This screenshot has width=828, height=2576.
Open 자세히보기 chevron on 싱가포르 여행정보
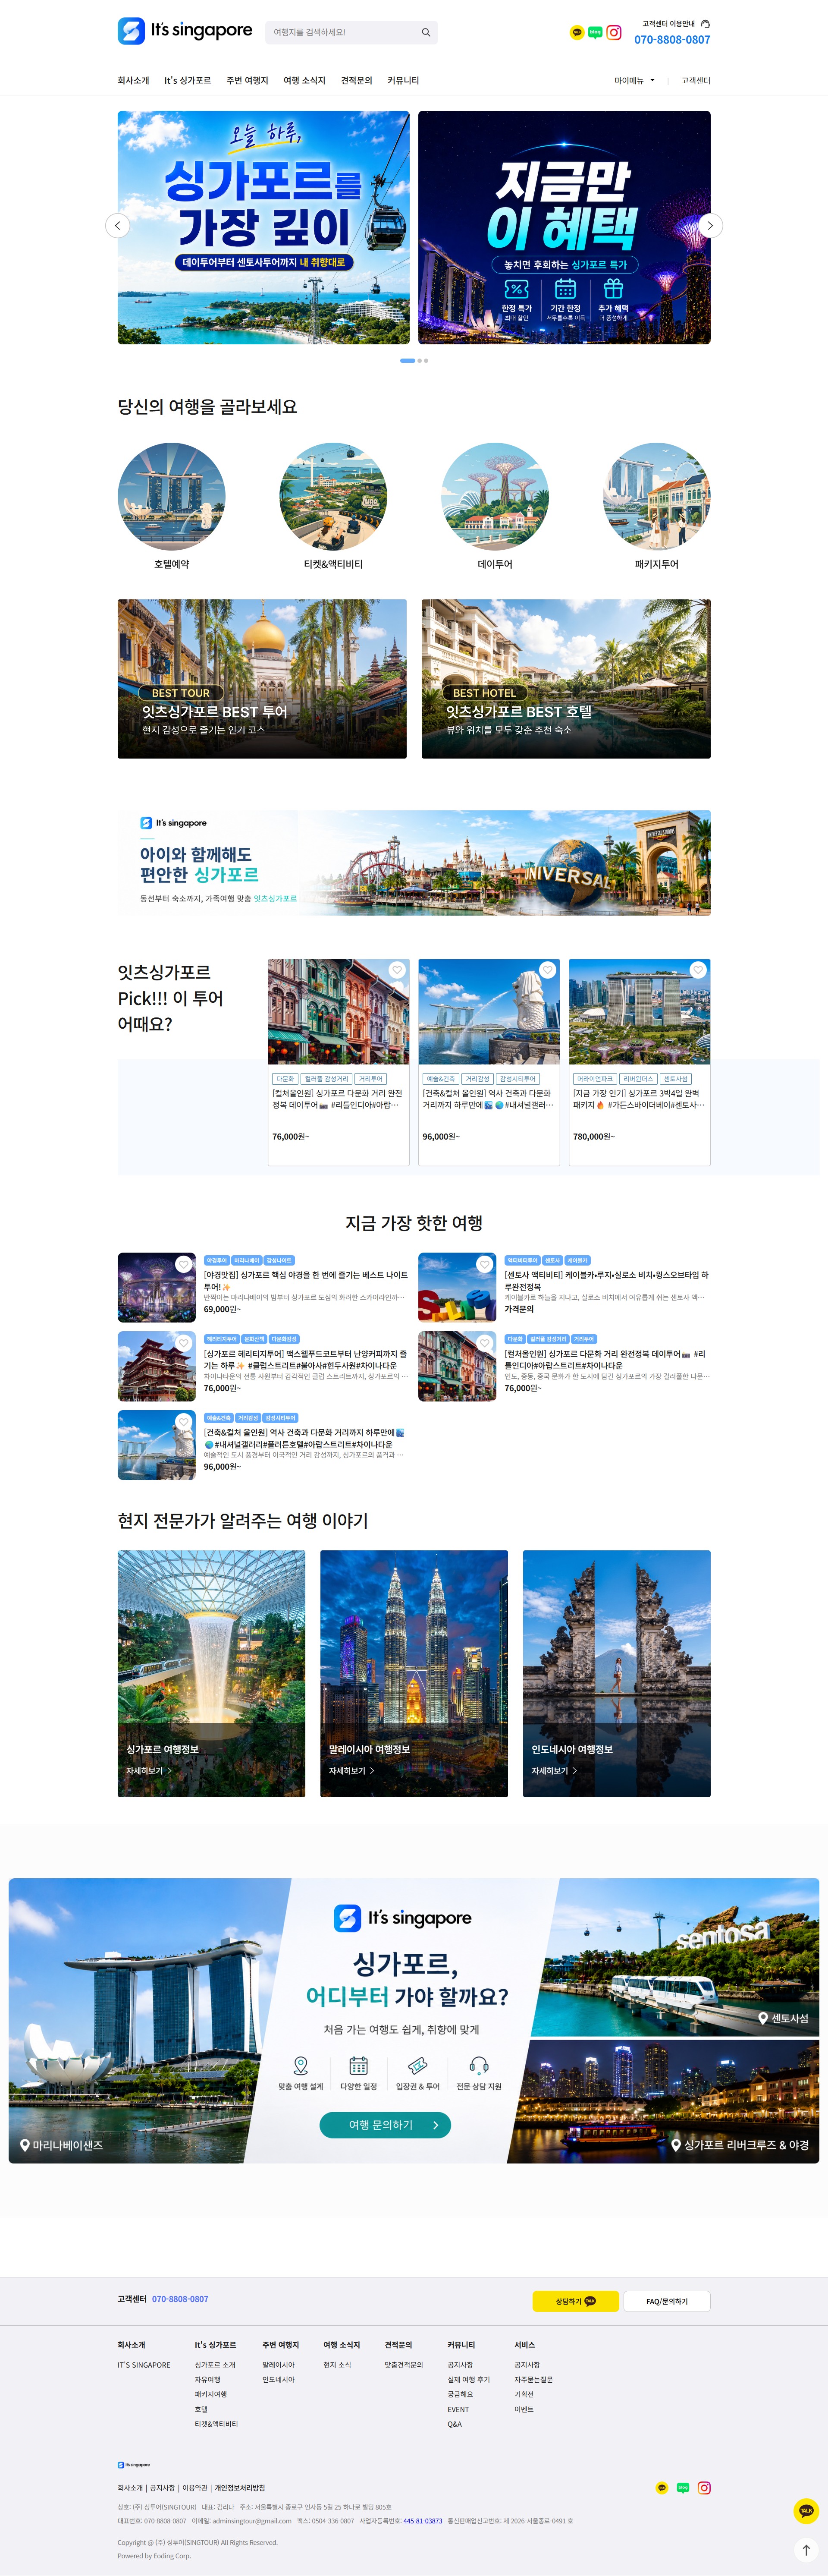coord(170,1771)
